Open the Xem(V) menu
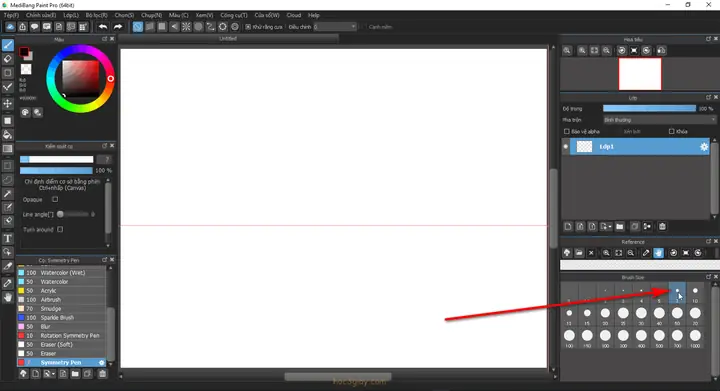Image resolution: width=720 pixels, height=391 pixels. (x=204, y=15)
